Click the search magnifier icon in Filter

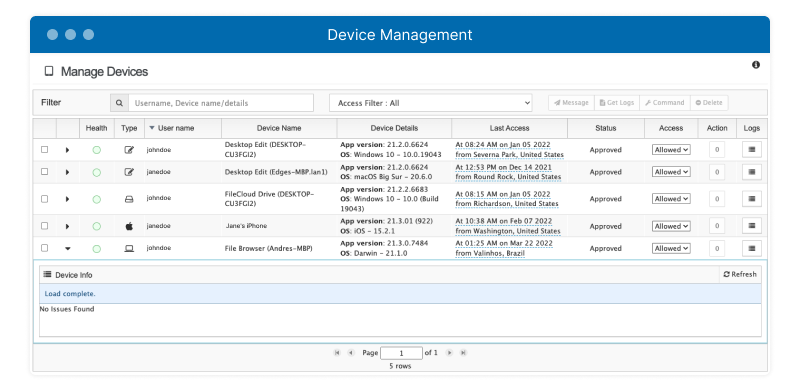tap(119, 103)
